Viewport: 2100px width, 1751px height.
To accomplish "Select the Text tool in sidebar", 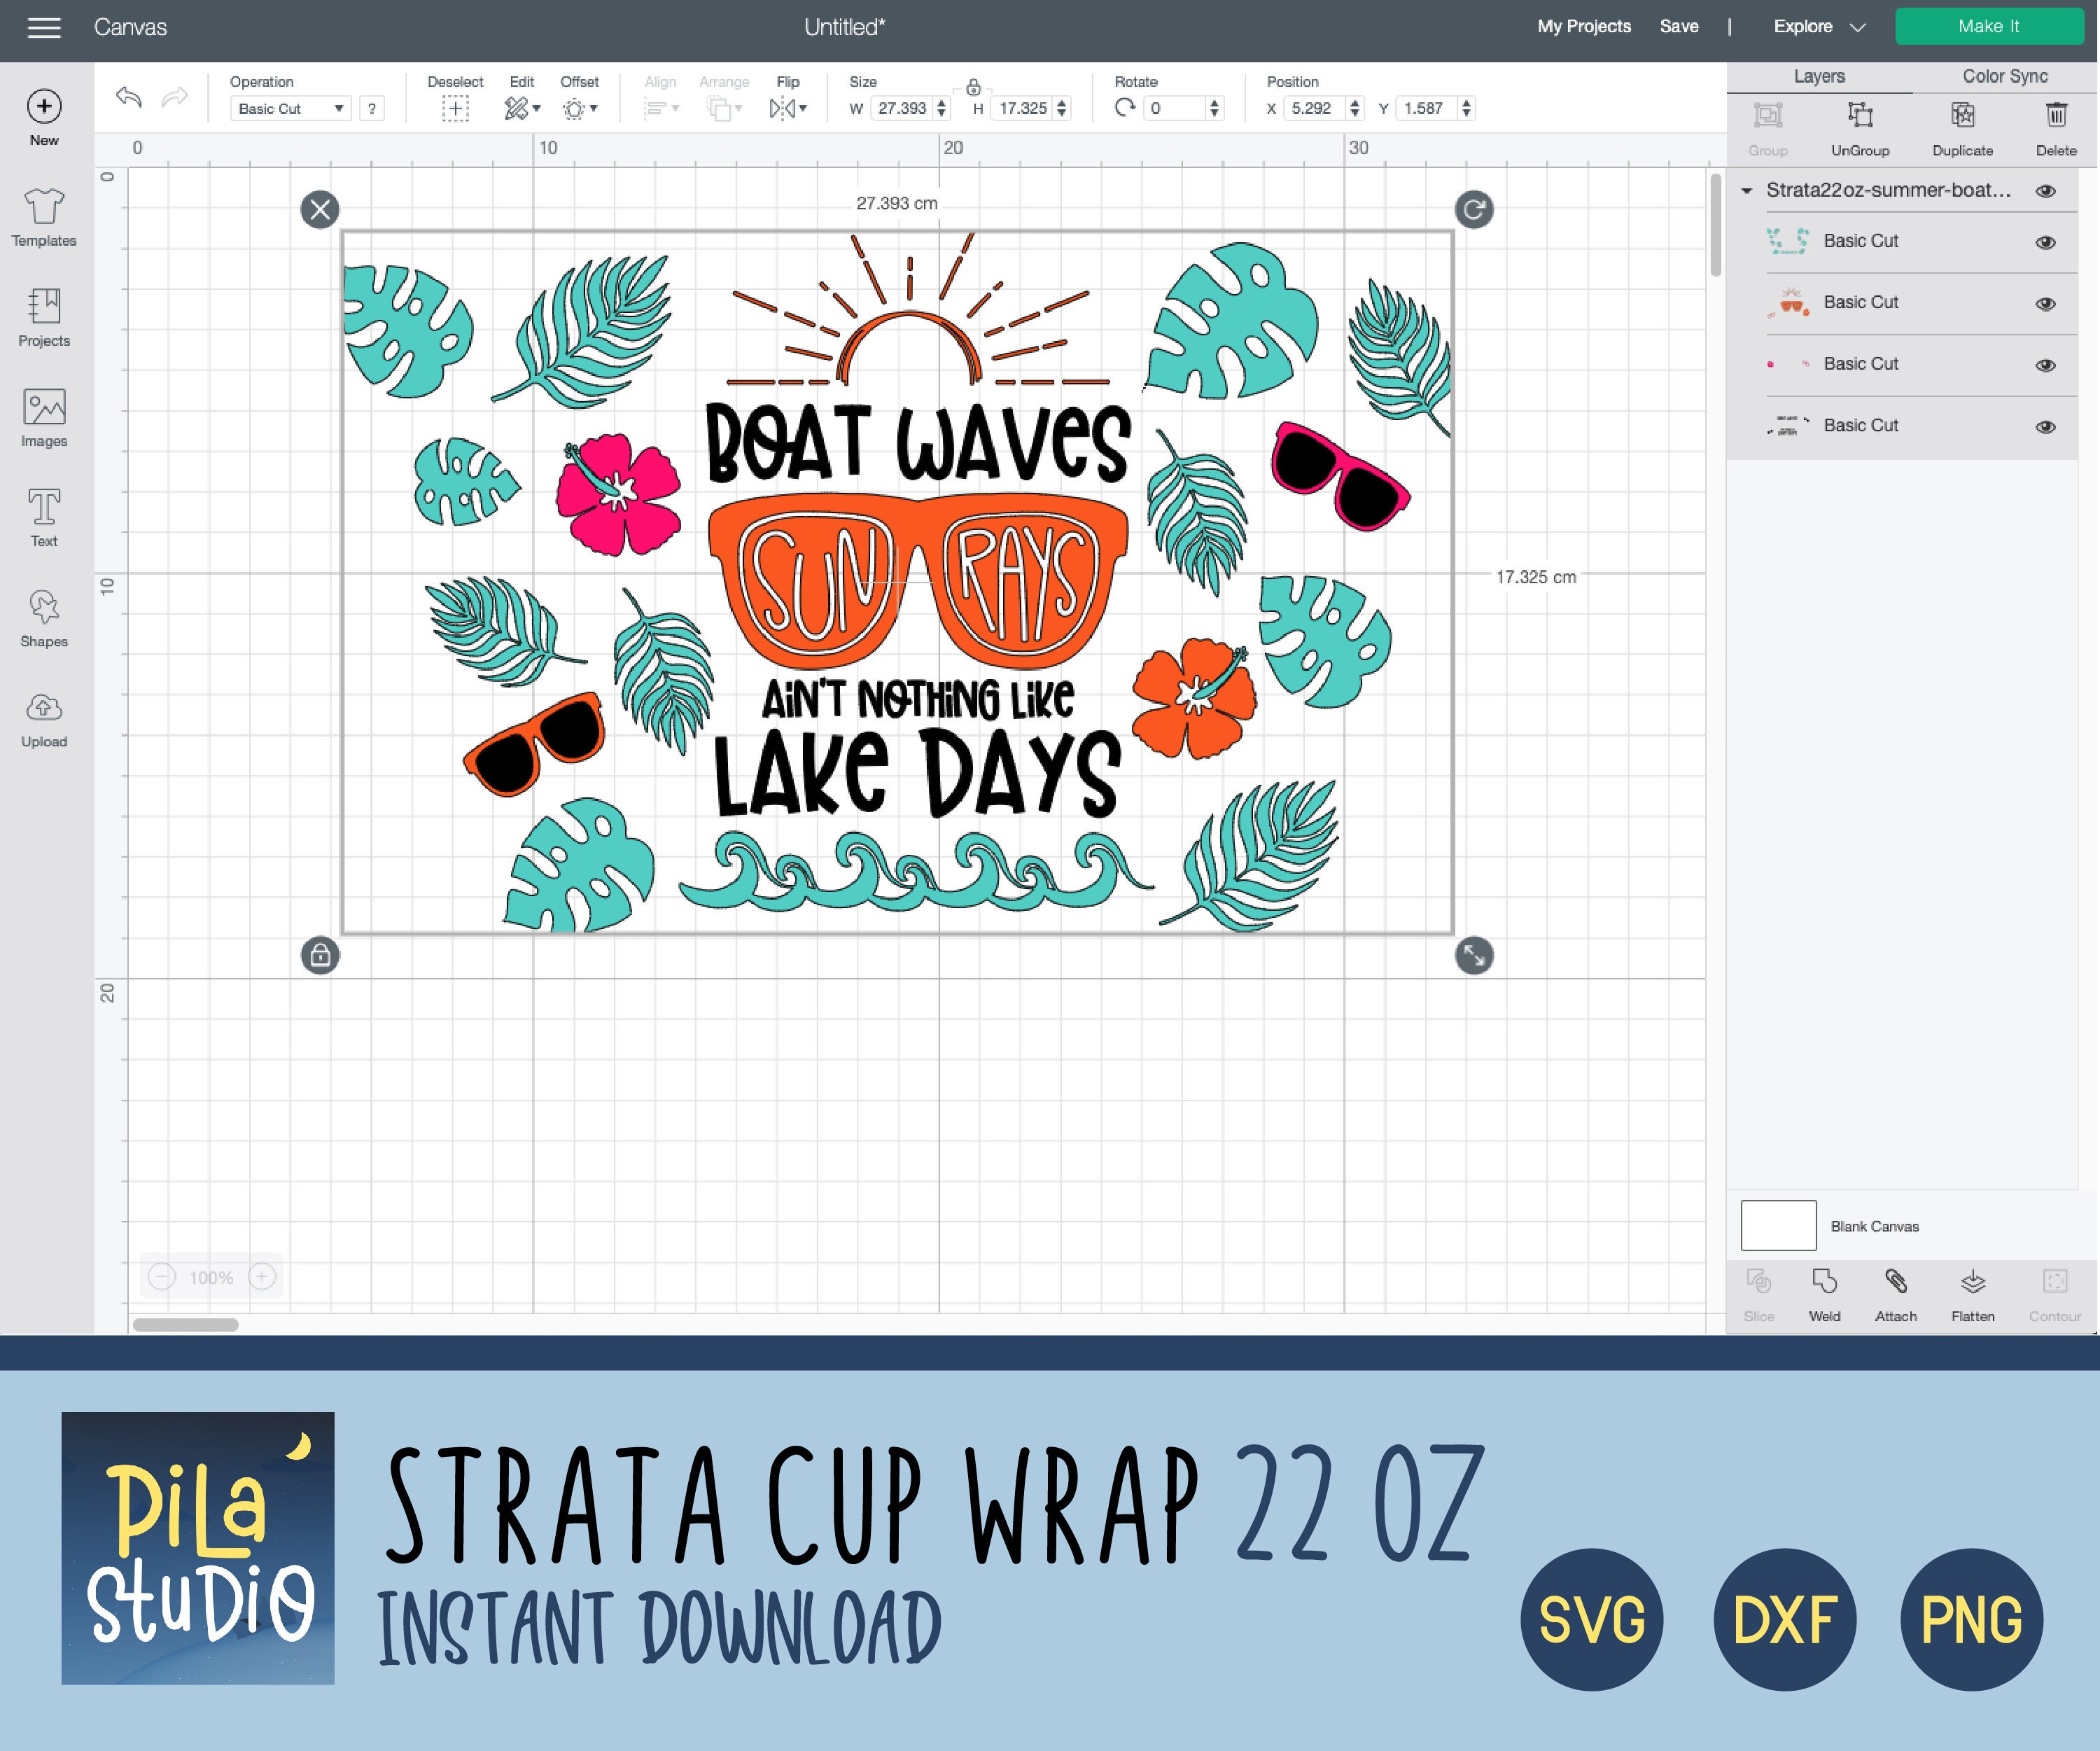I will tap(43, 515).
